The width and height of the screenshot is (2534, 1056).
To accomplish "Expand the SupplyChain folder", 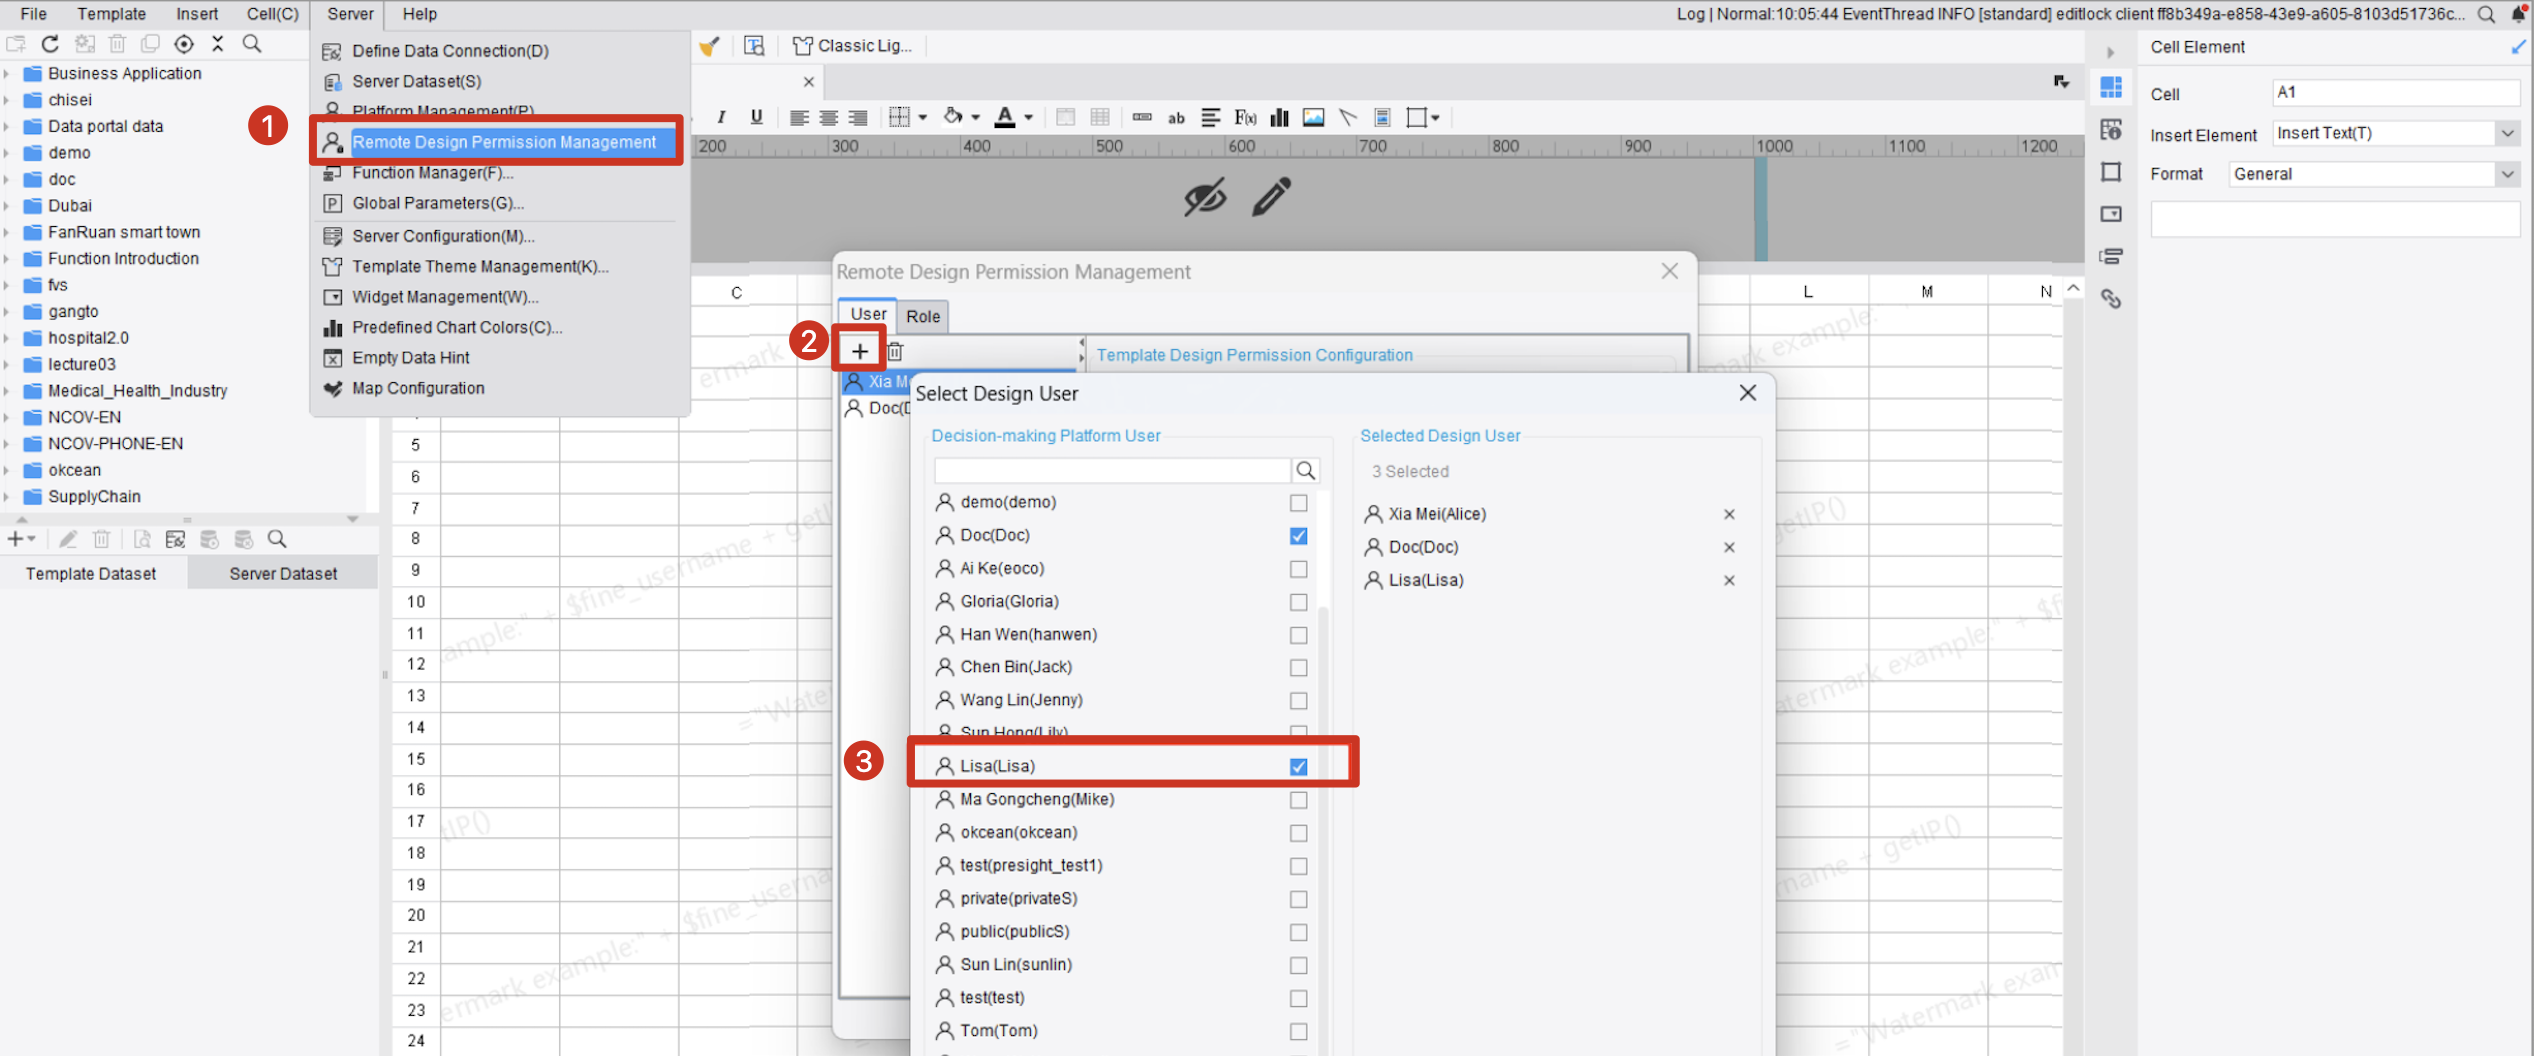I will coord(7,497).
